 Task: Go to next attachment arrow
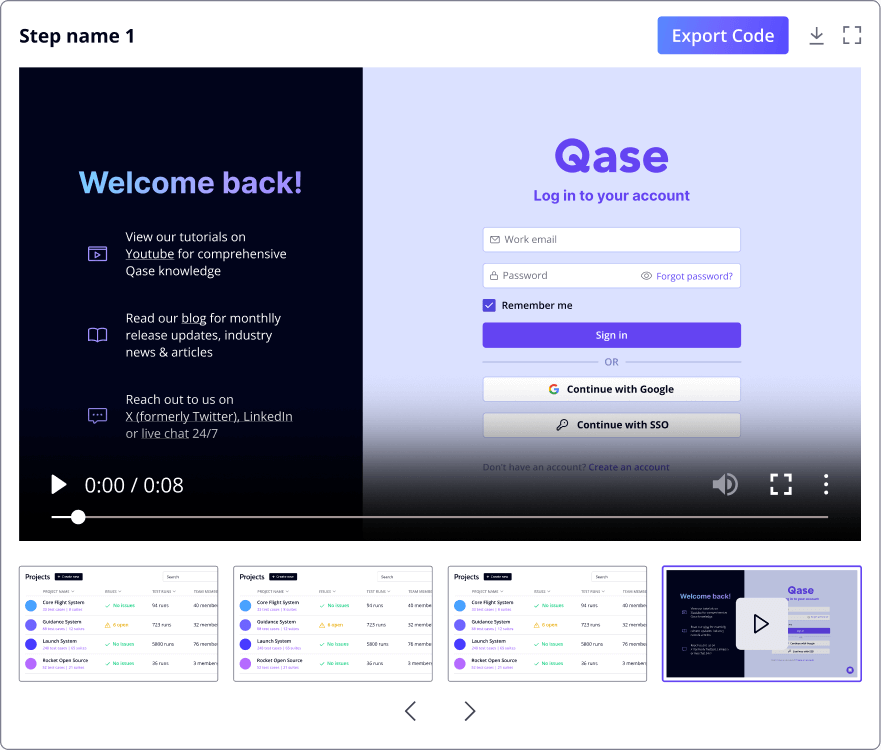pyautogui.click(x=470, y=711)
